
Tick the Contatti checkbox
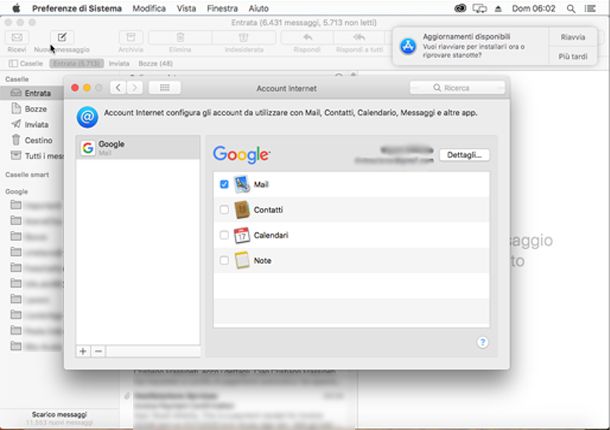click(224, 210)
